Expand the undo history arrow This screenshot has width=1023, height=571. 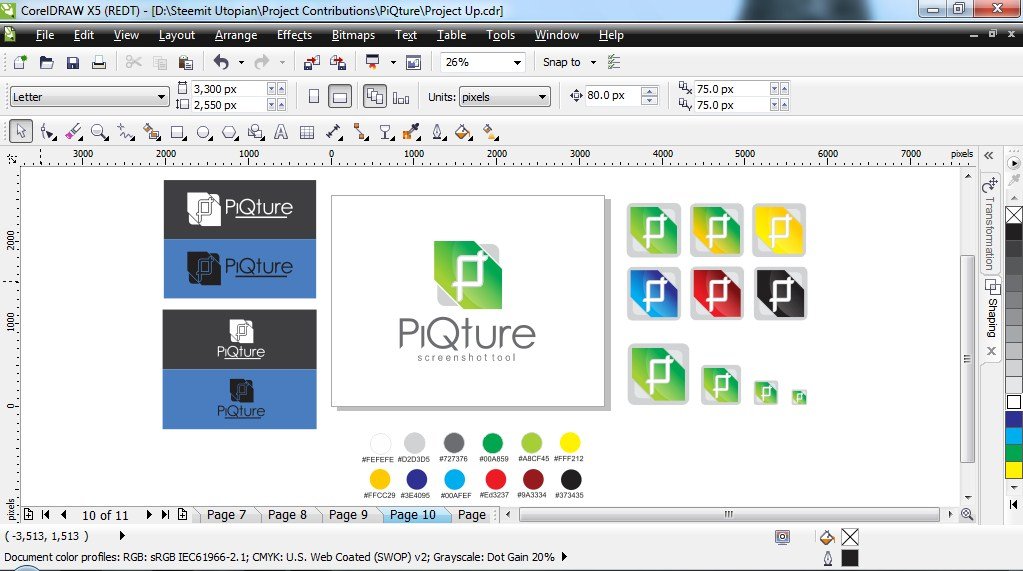241,62
